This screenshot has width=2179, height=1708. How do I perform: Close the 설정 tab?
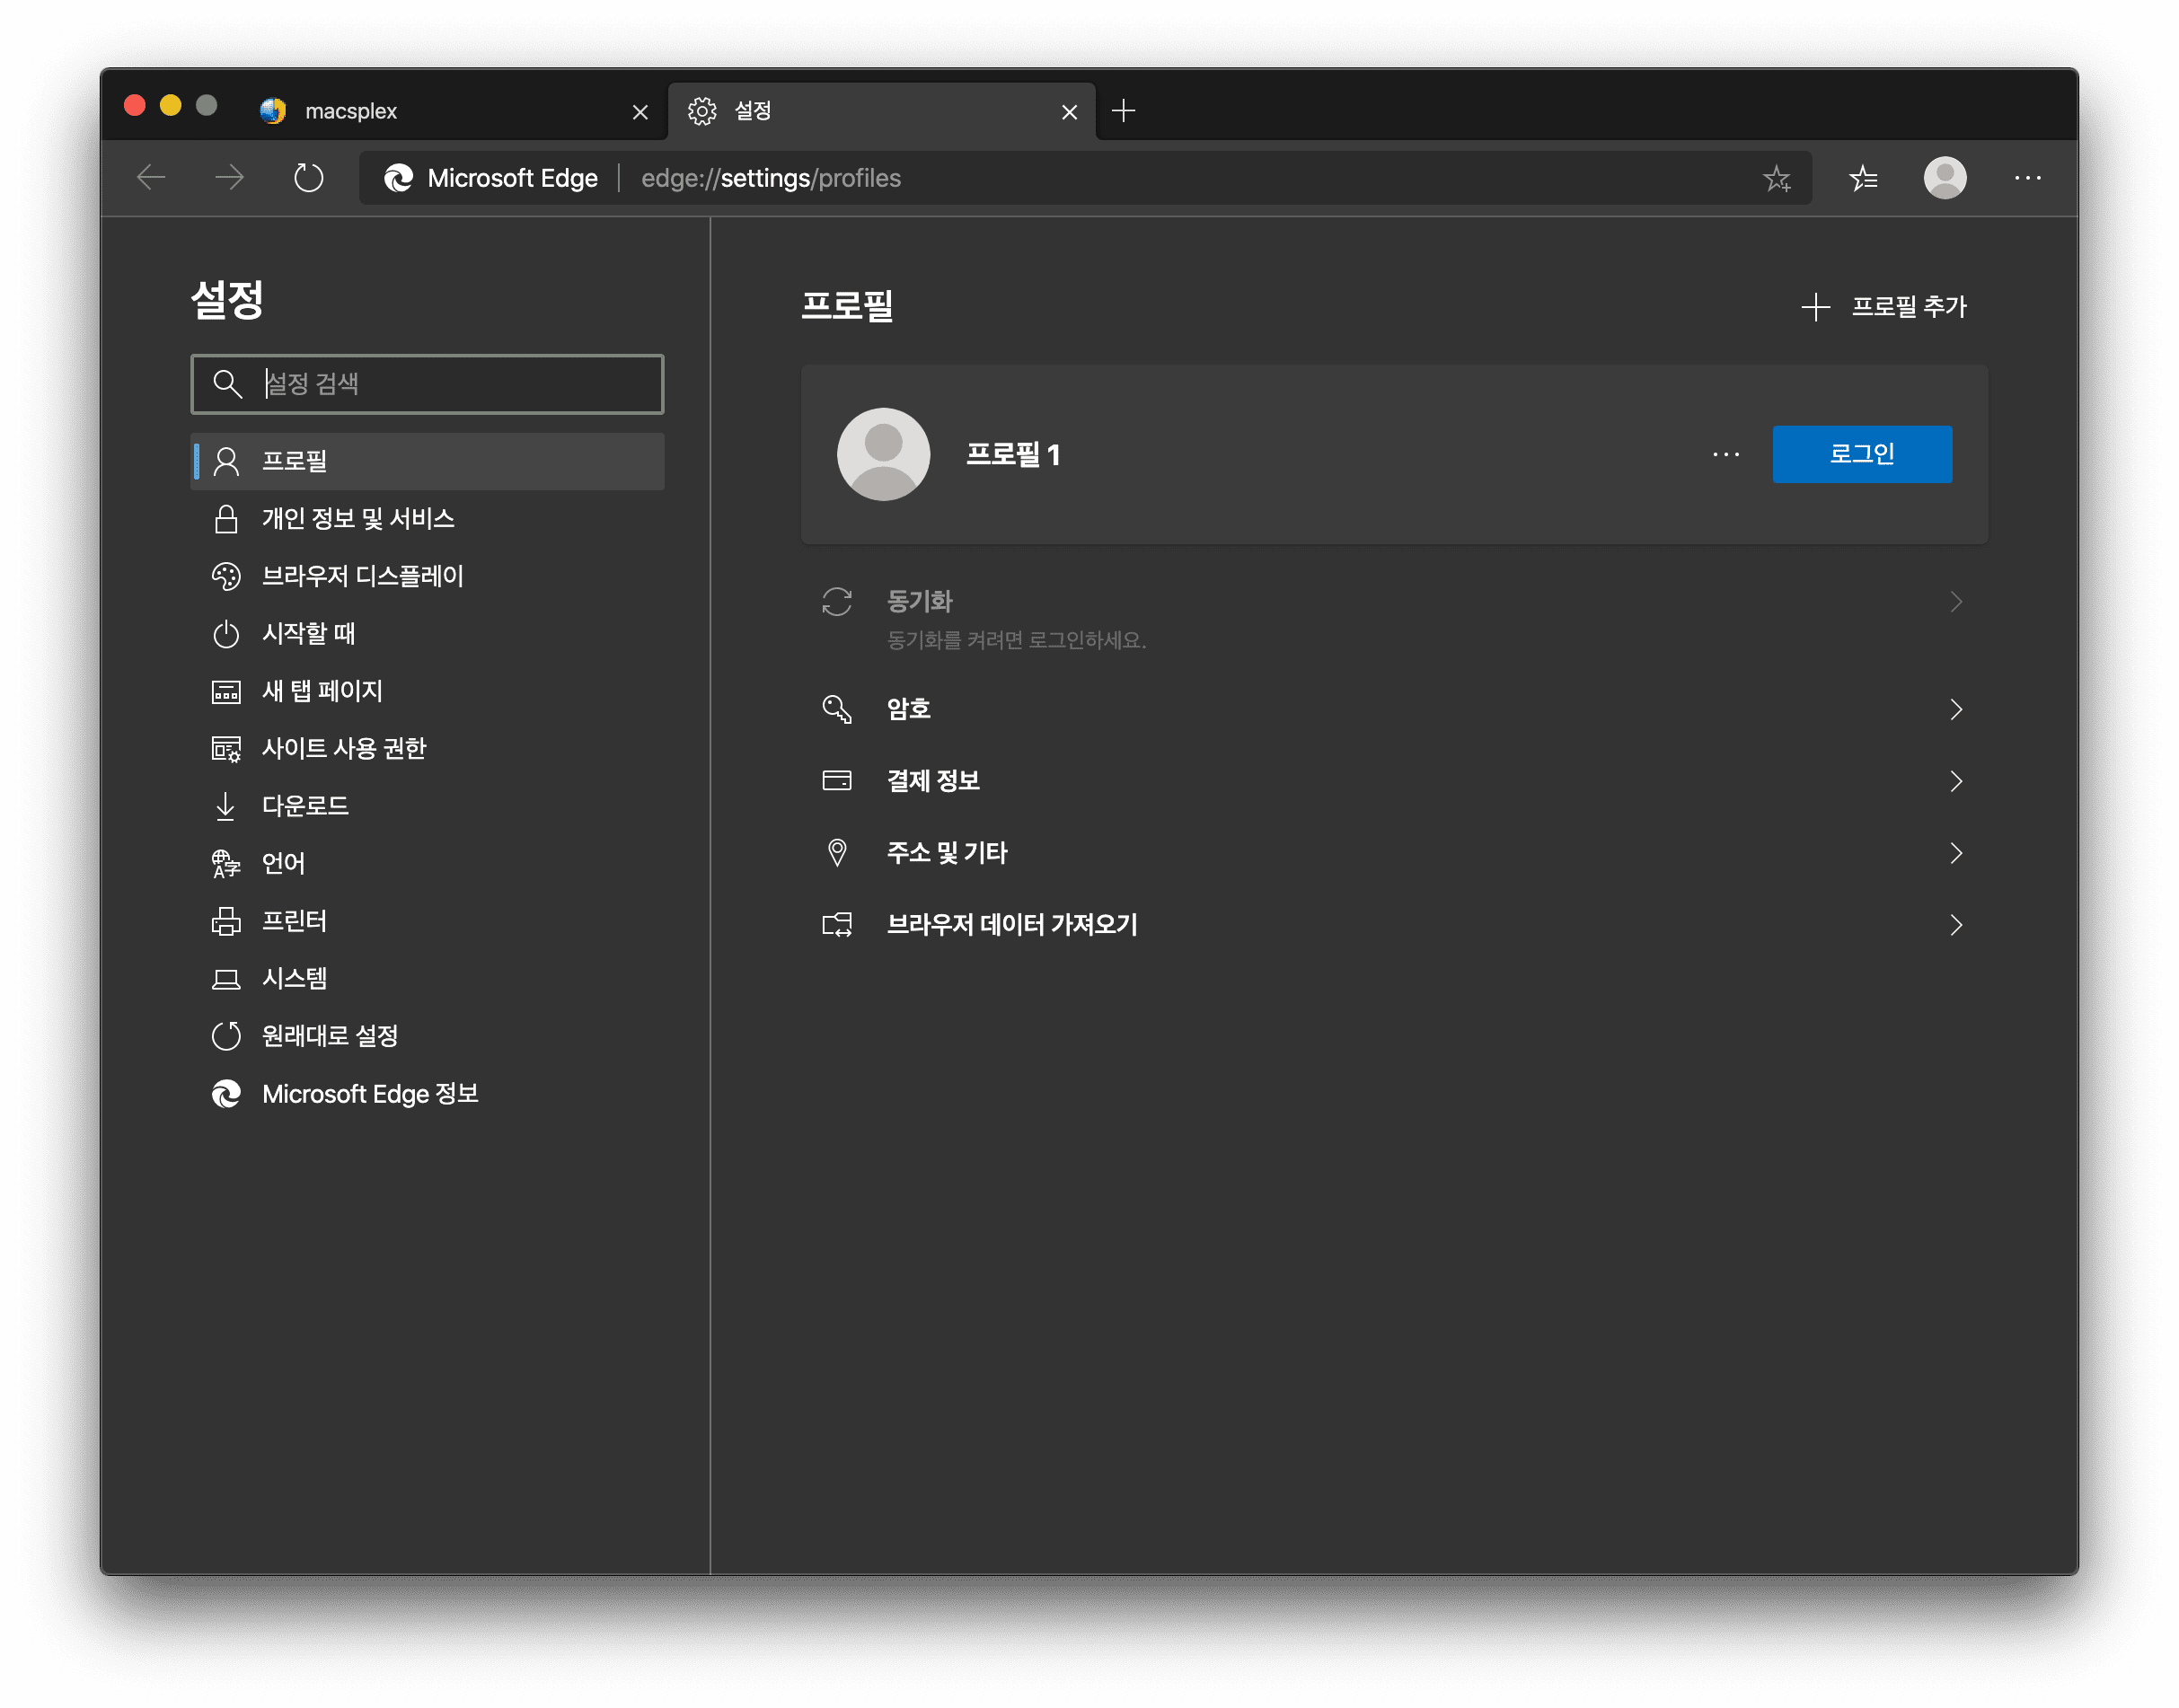click(x=1069, y=112)
